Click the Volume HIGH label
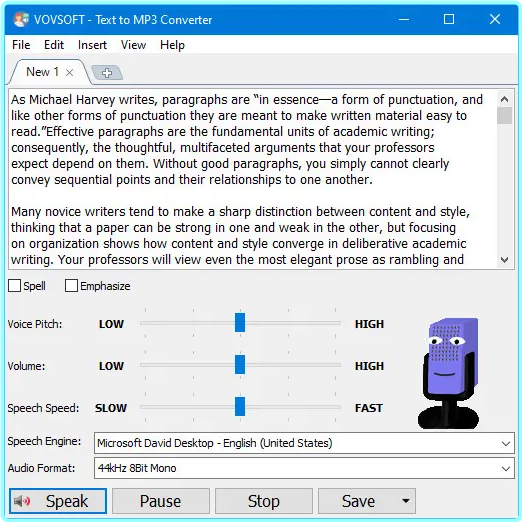522x522 pixels. [x=369, y=366]
